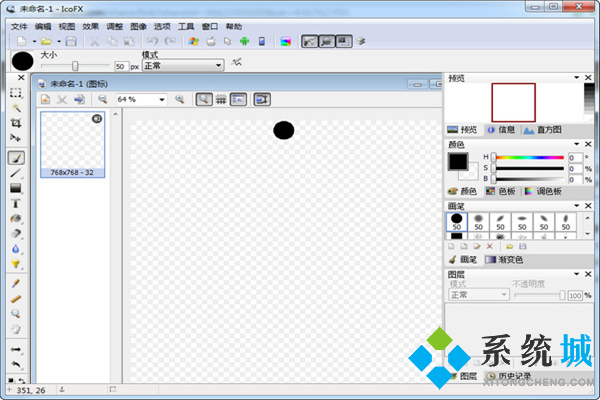The image size is (600, 400).
Task: Select the crop tool in toolbox
Action: pyautogui.click(x=16, y=121)
